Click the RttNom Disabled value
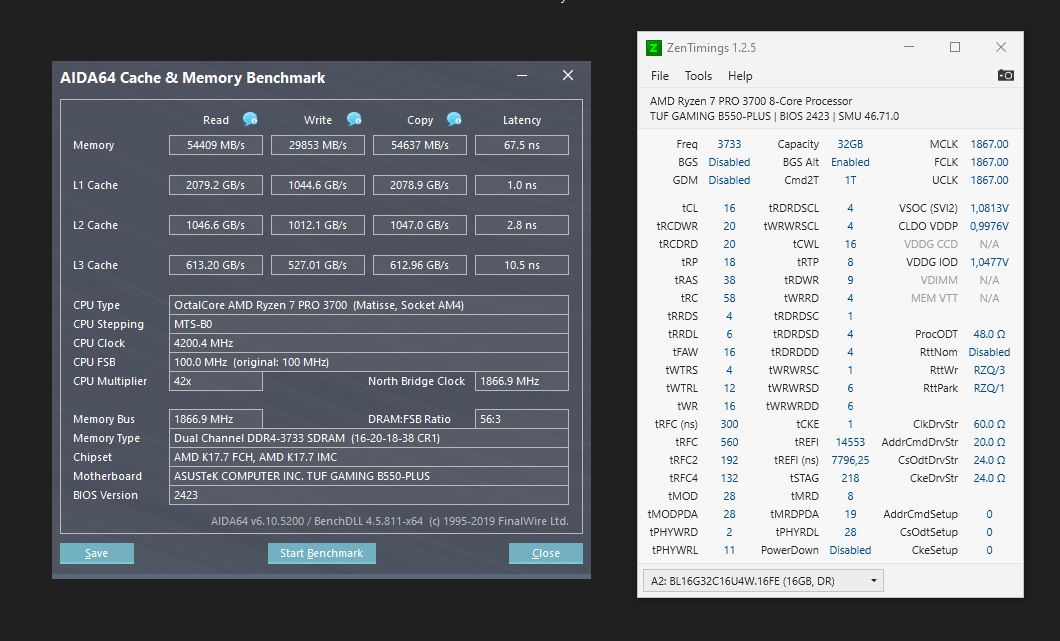 989,352
